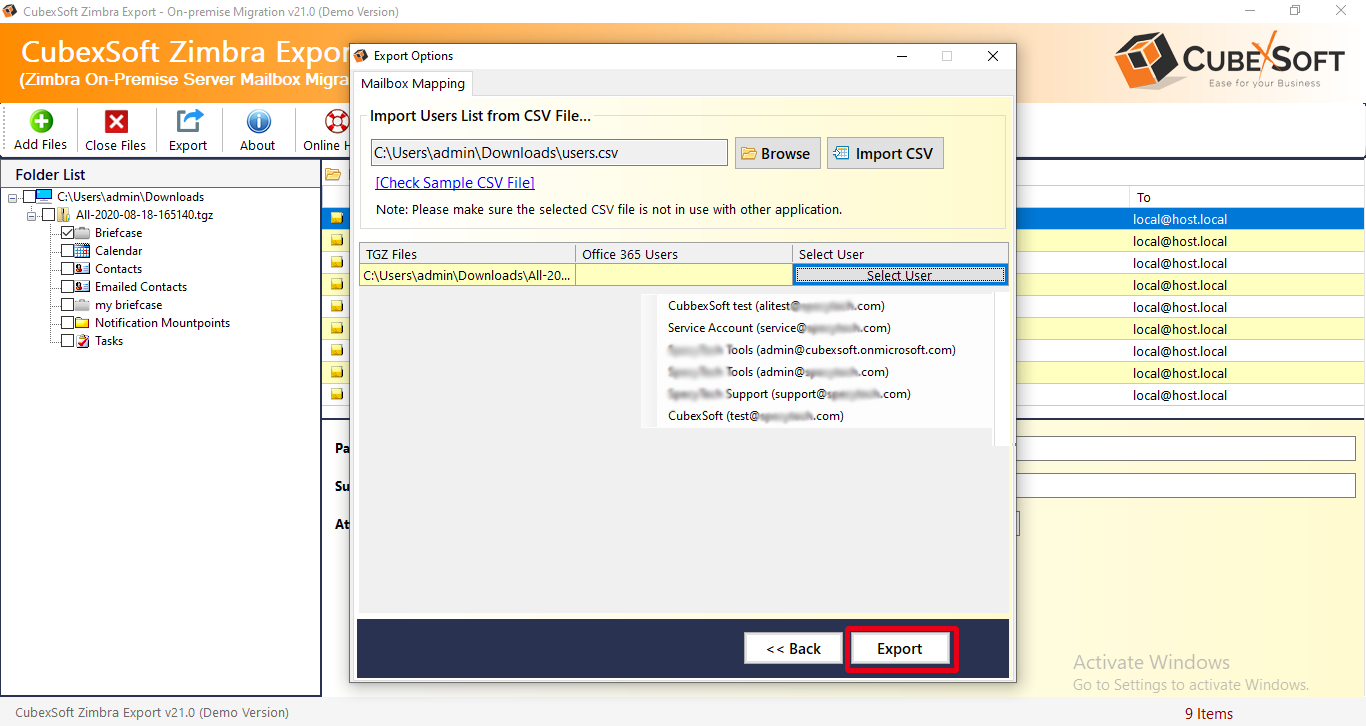The height and width of the screenshot is (726, 1366).
Task: Check the Emailed Contacts checkbox
Action: 67,287
